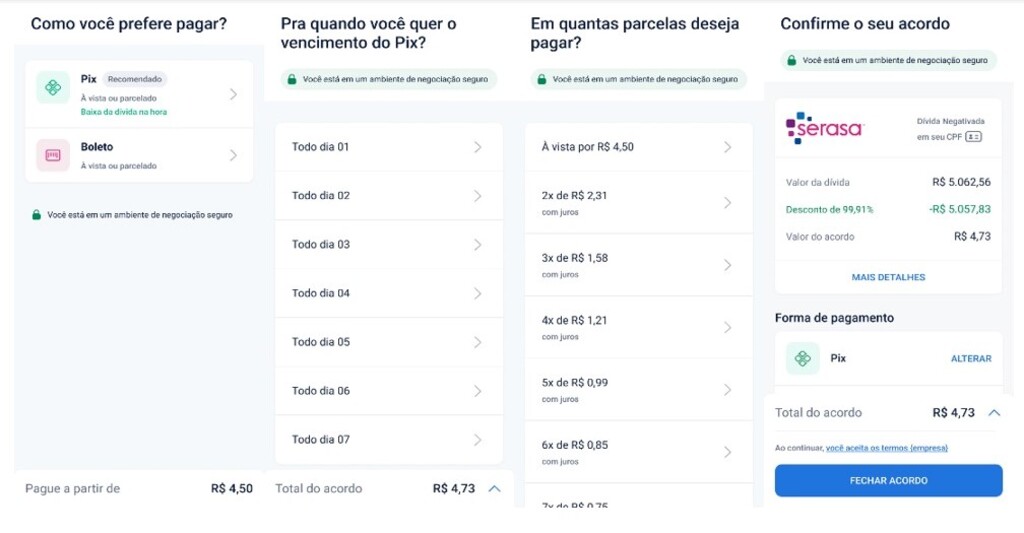Open the Boleto option arrow
Image resolution: width=1024 pixels, height=533 pixels.
233,155
